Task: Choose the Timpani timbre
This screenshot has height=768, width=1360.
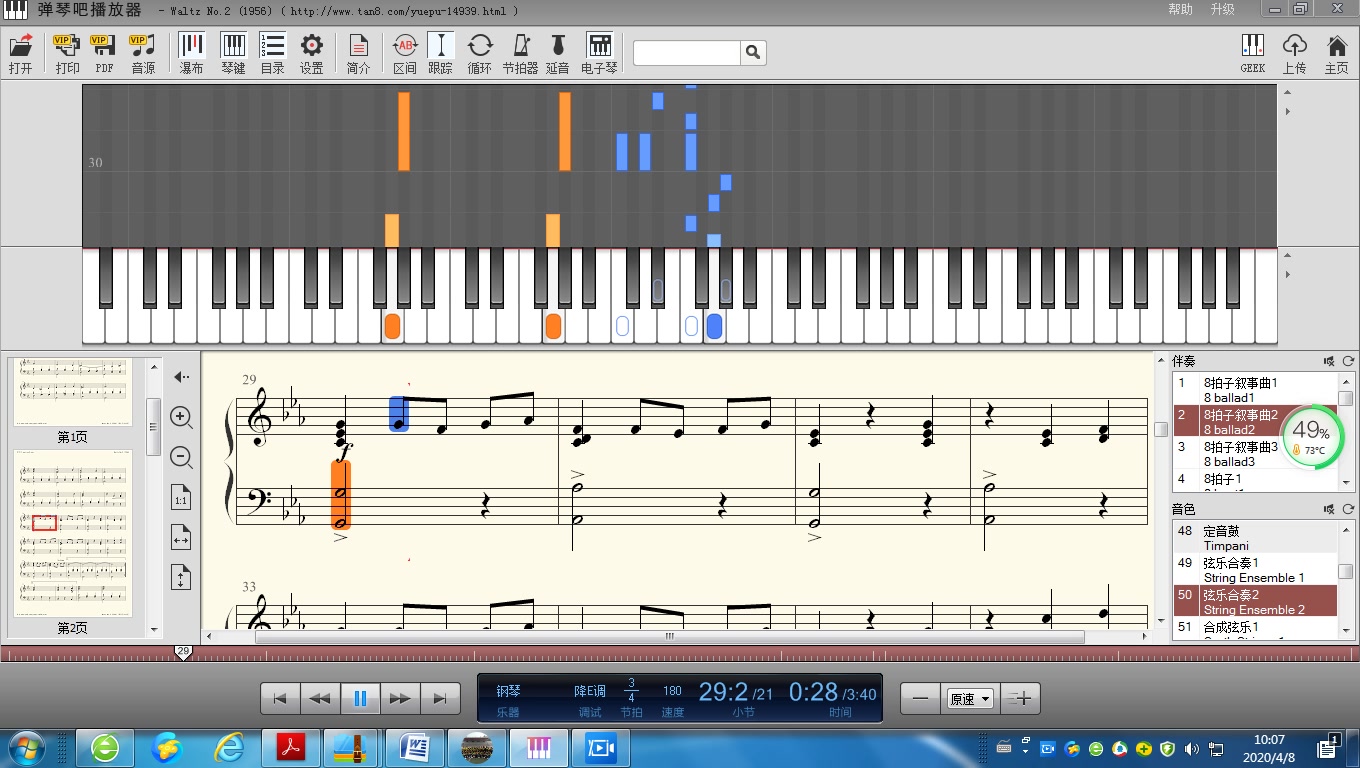Action: point(1255,538)
